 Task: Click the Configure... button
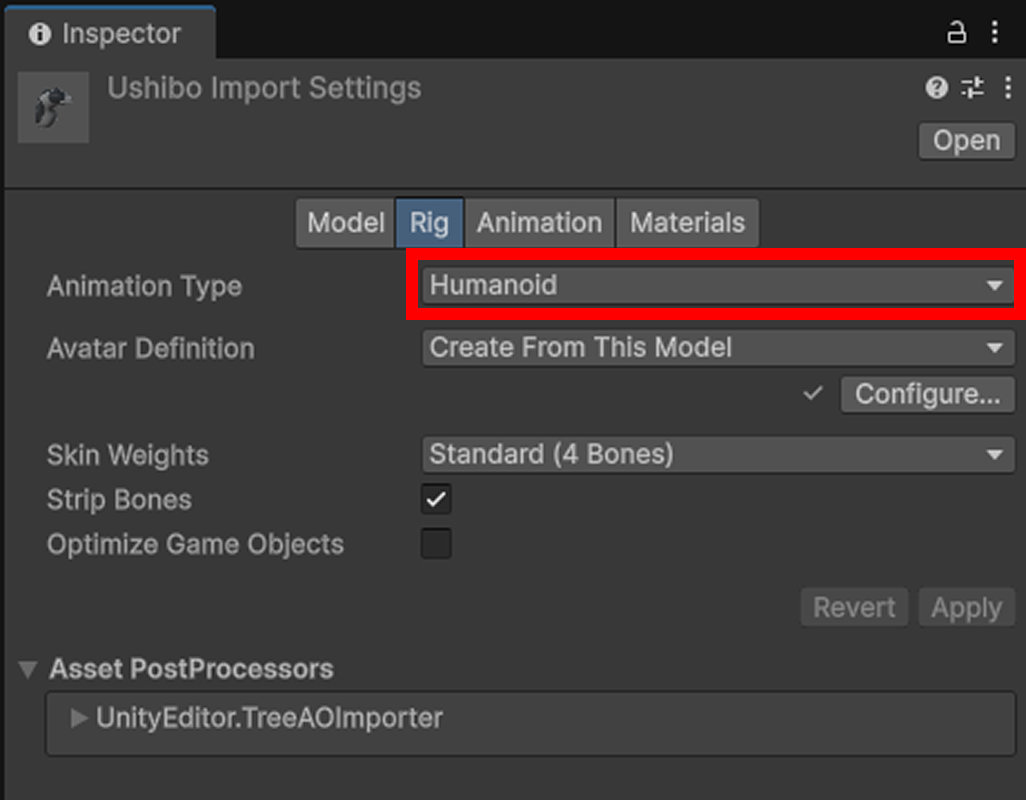[x=927, y=394]
